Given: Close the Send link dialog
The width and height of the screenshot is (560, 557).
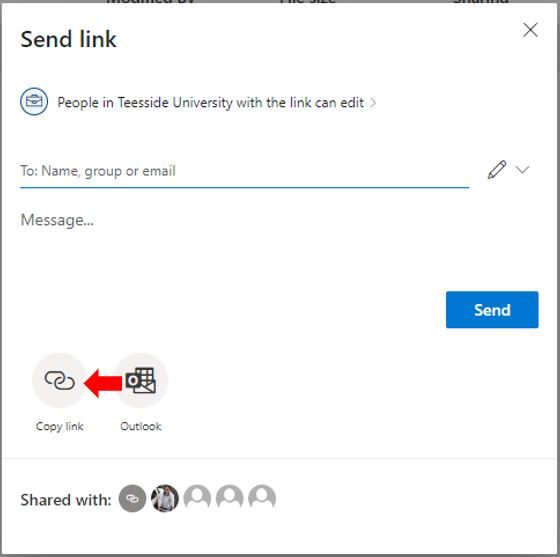Looking at the screenshot, I should click(x=530, y=30).
